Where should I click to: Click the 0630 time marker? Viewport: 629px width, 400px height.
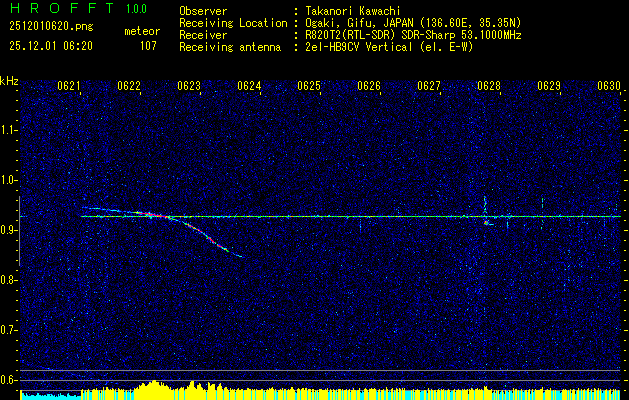(x=609, y=86)
